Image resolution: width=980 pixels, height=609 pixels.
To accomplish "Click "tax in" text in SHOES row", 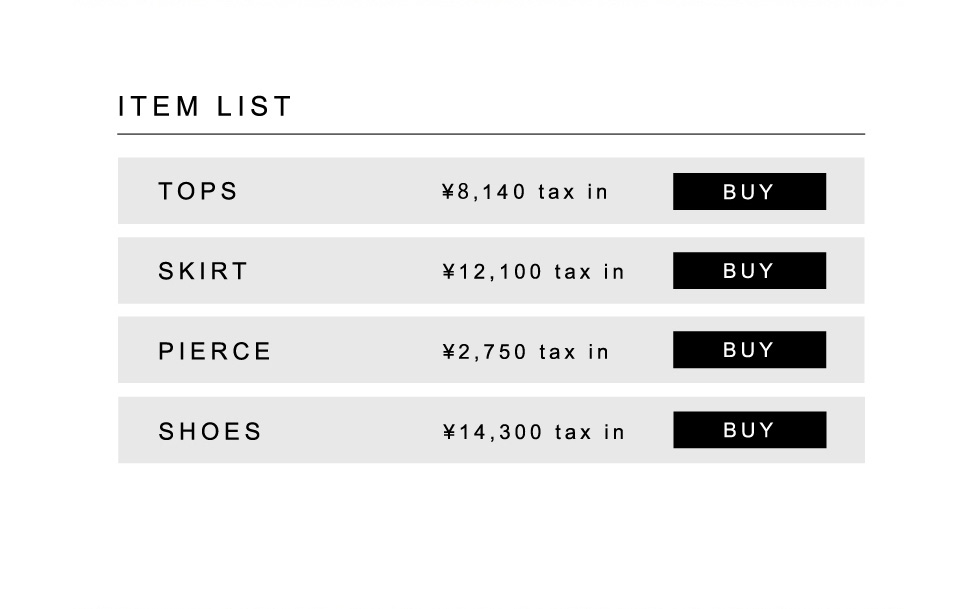I will click(x=589, y=432).
